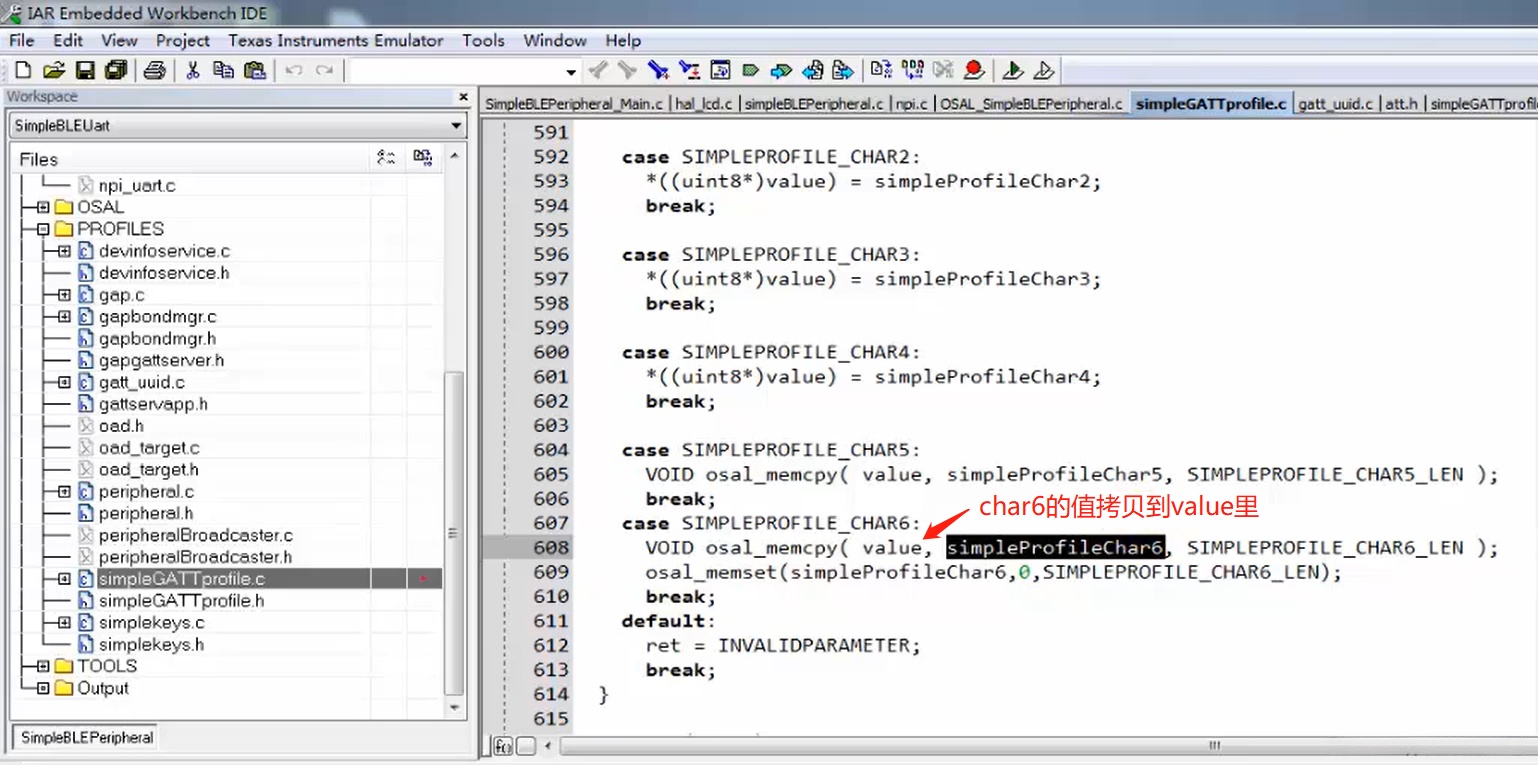Click the Paste clipboard icon
1538x765 pixels.
coord(255,70)
